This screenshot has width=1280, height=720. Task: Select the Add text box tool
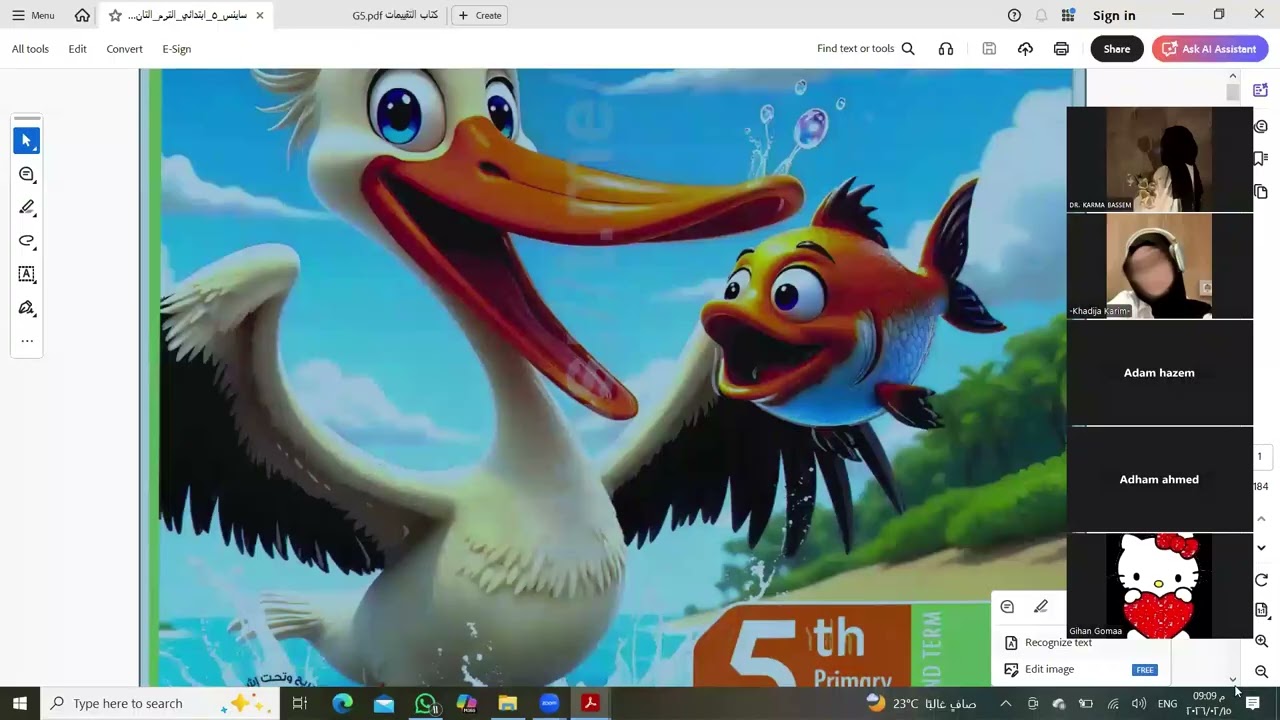(x=27, y=274)
